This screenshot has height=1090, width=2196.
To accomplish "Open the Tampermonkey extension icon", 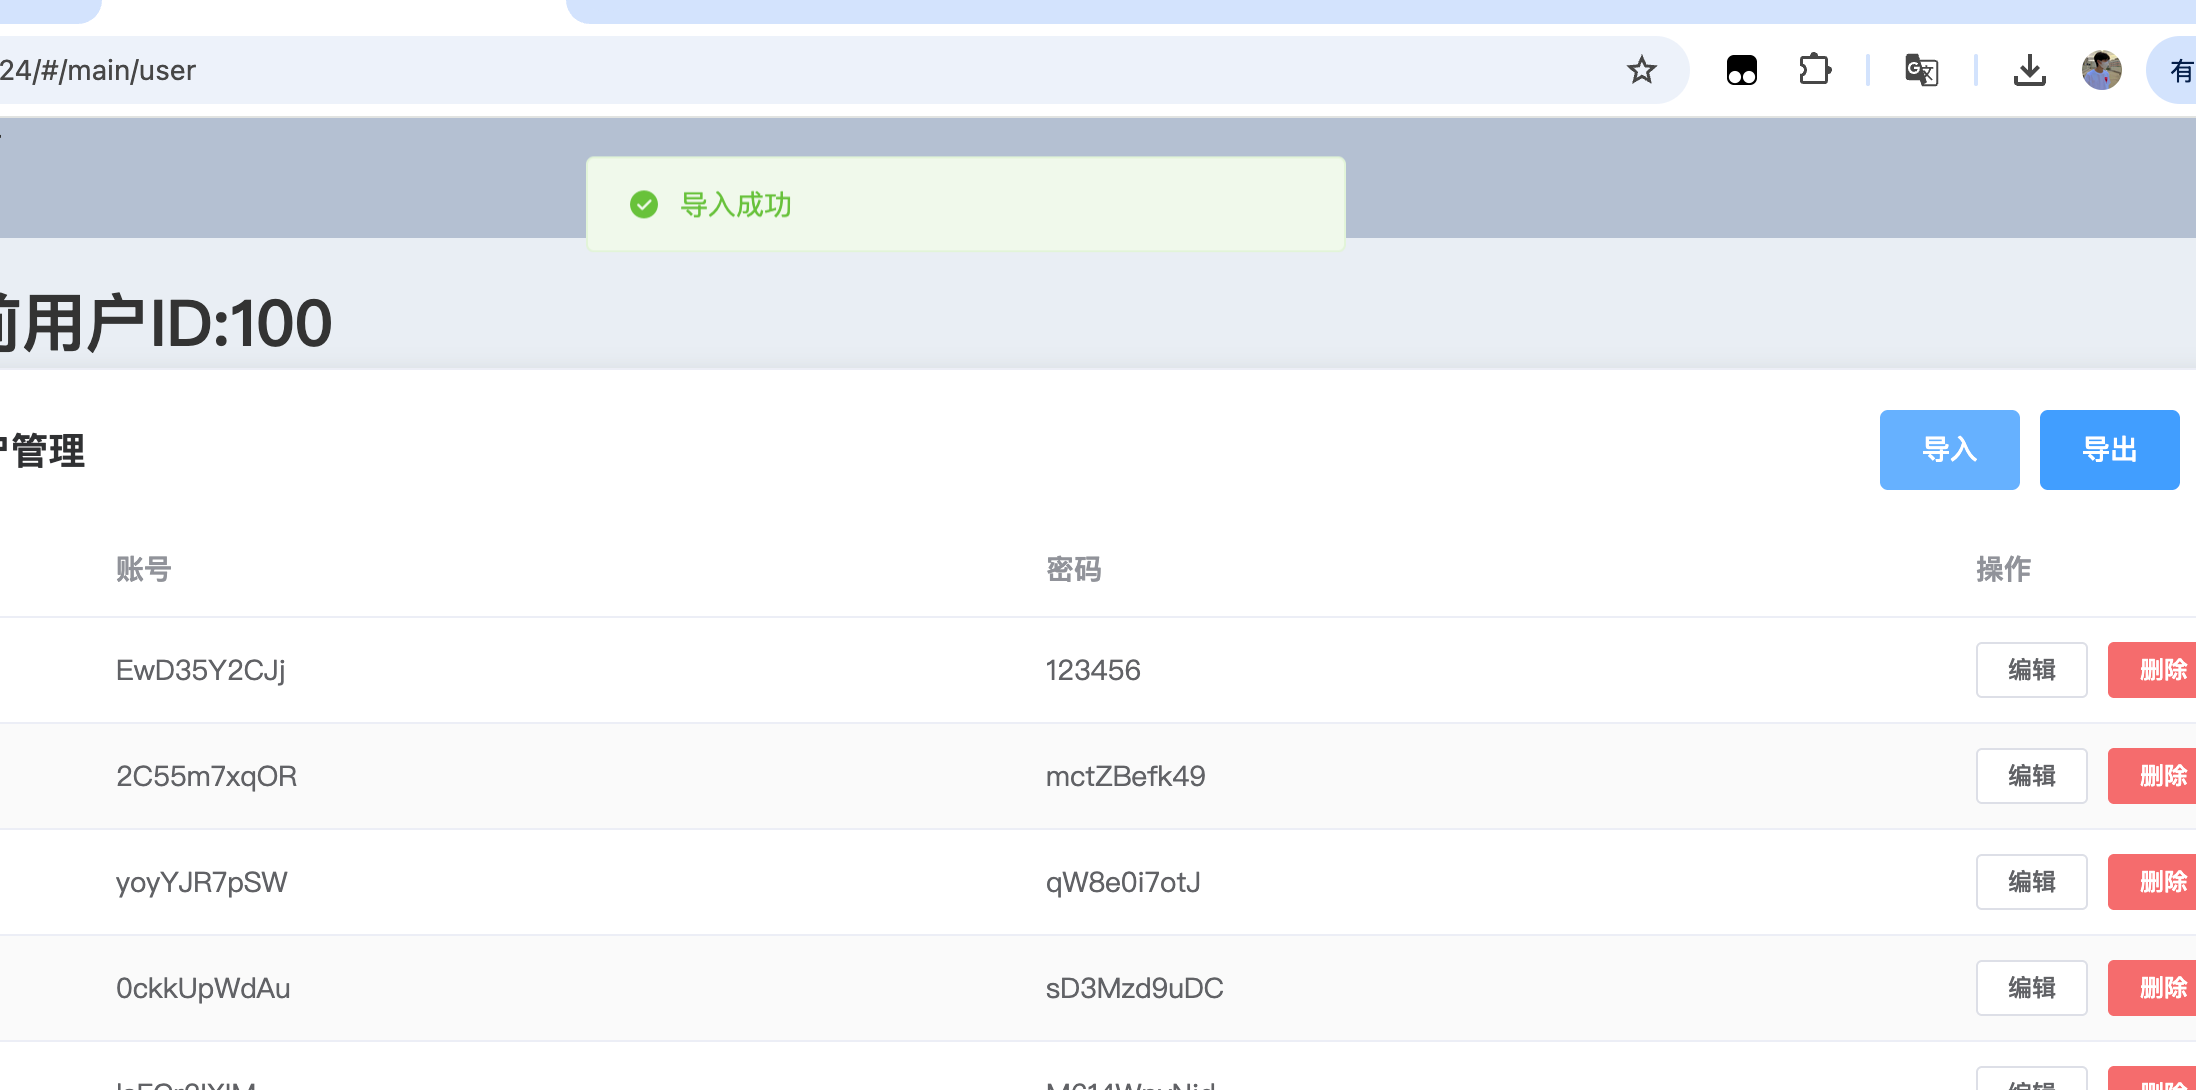I will point(1741,70).
